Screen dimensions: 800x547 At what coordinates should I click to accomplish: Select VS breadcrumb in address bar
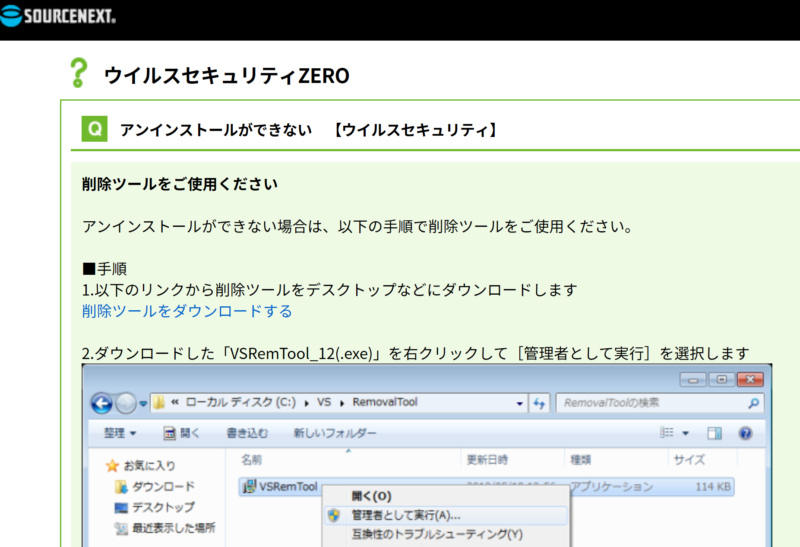coord(324,402)
